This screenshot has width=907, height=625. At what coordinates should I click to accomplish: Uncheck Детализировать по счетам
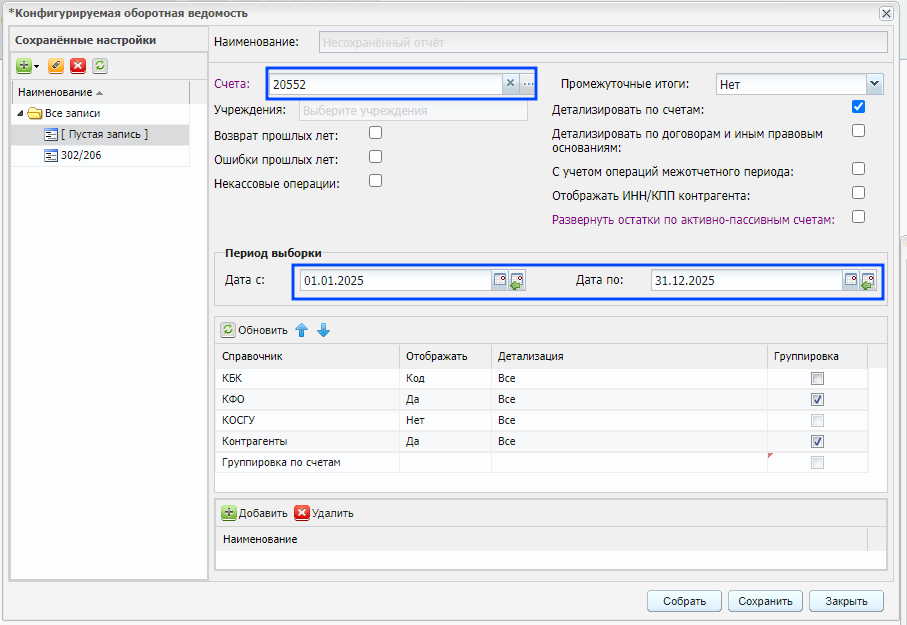click(x=858, y=106)
